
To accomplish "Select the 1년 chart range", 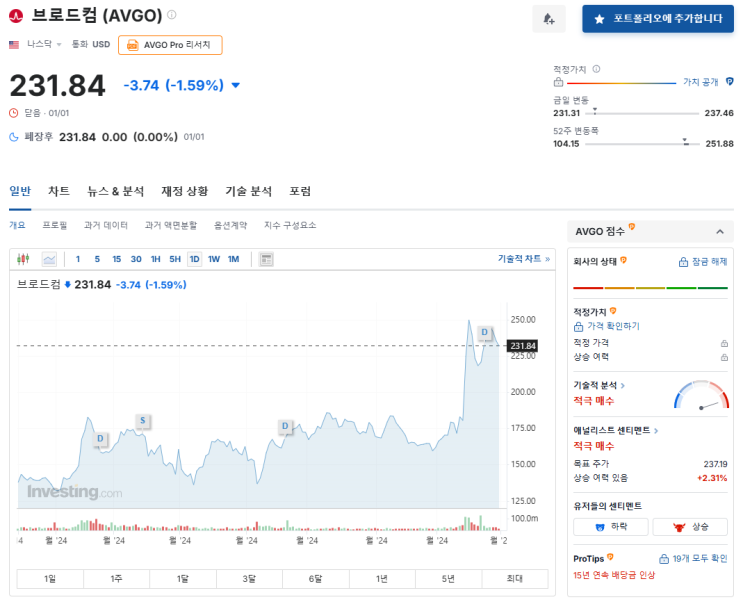I will tap(382, 579).
